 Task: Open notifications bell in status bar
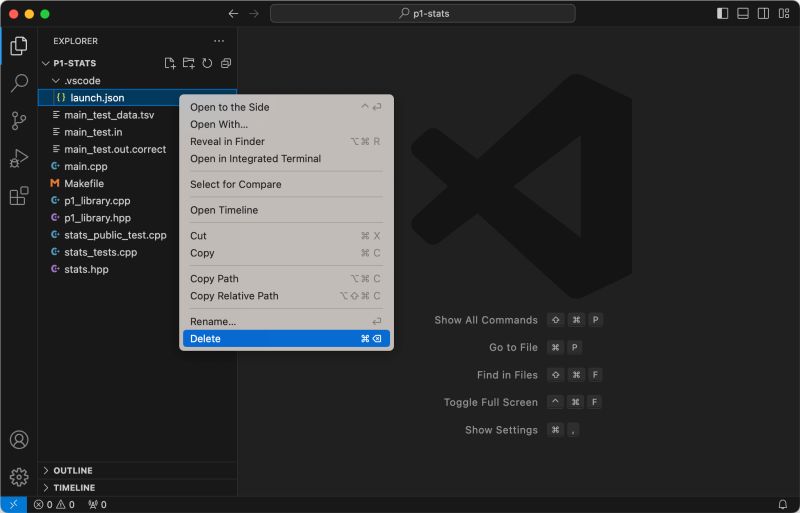(x=783, y=504)
